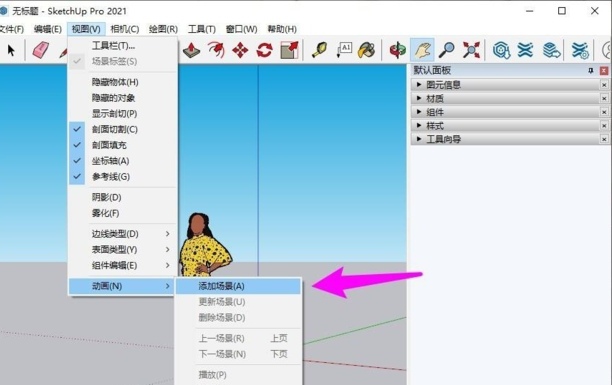The width and height of the screenshot is (612, 385).
Task: Close the 样式 panel section
Action: [x=604, y=126]
